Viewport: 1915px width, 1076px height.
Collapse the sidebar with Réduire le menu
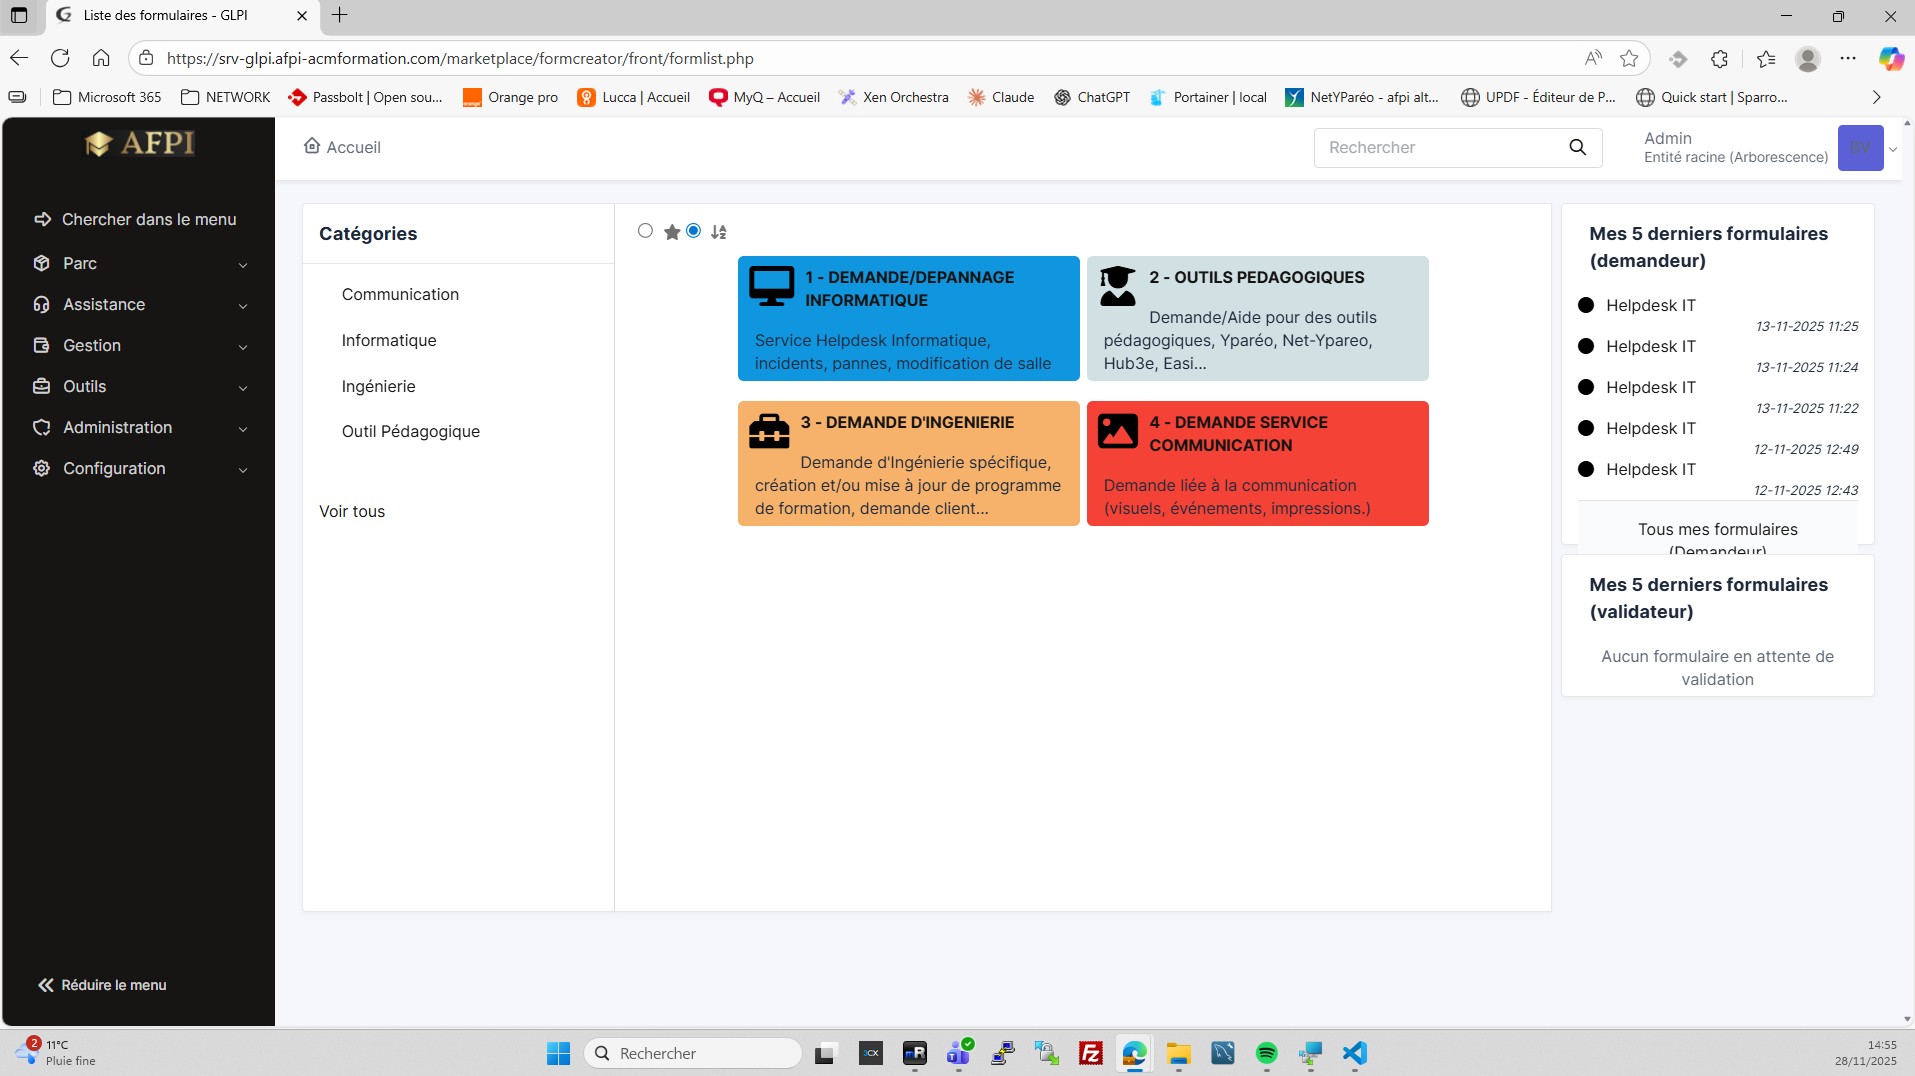(x=103, y=985)
